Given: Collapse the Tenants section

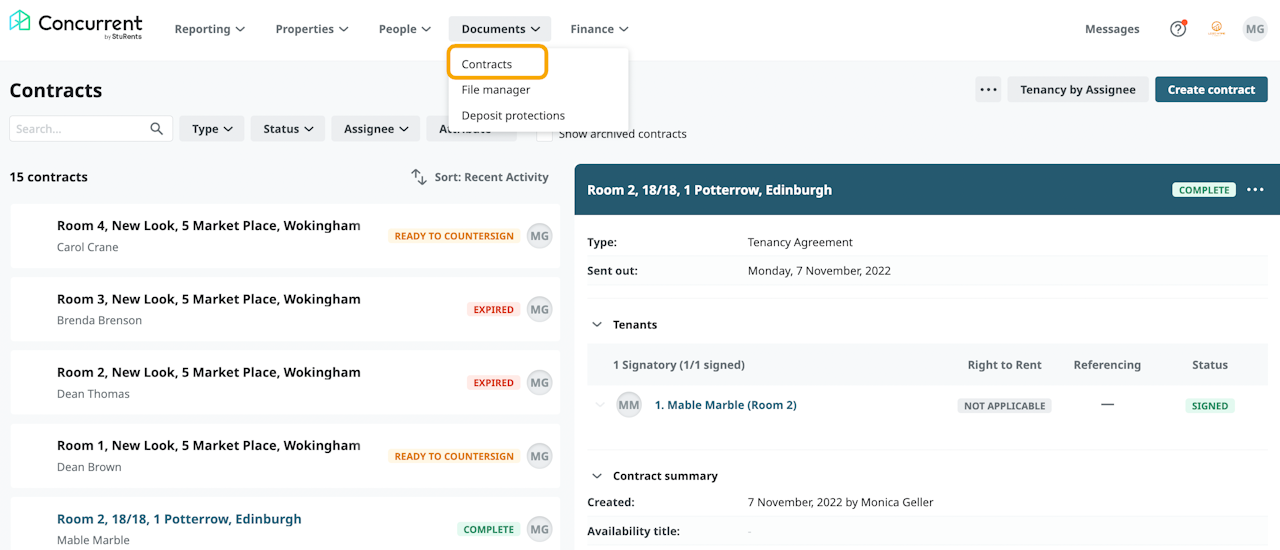Looking at the screenshot, I should pyautogui.click(x=598, y=325).
